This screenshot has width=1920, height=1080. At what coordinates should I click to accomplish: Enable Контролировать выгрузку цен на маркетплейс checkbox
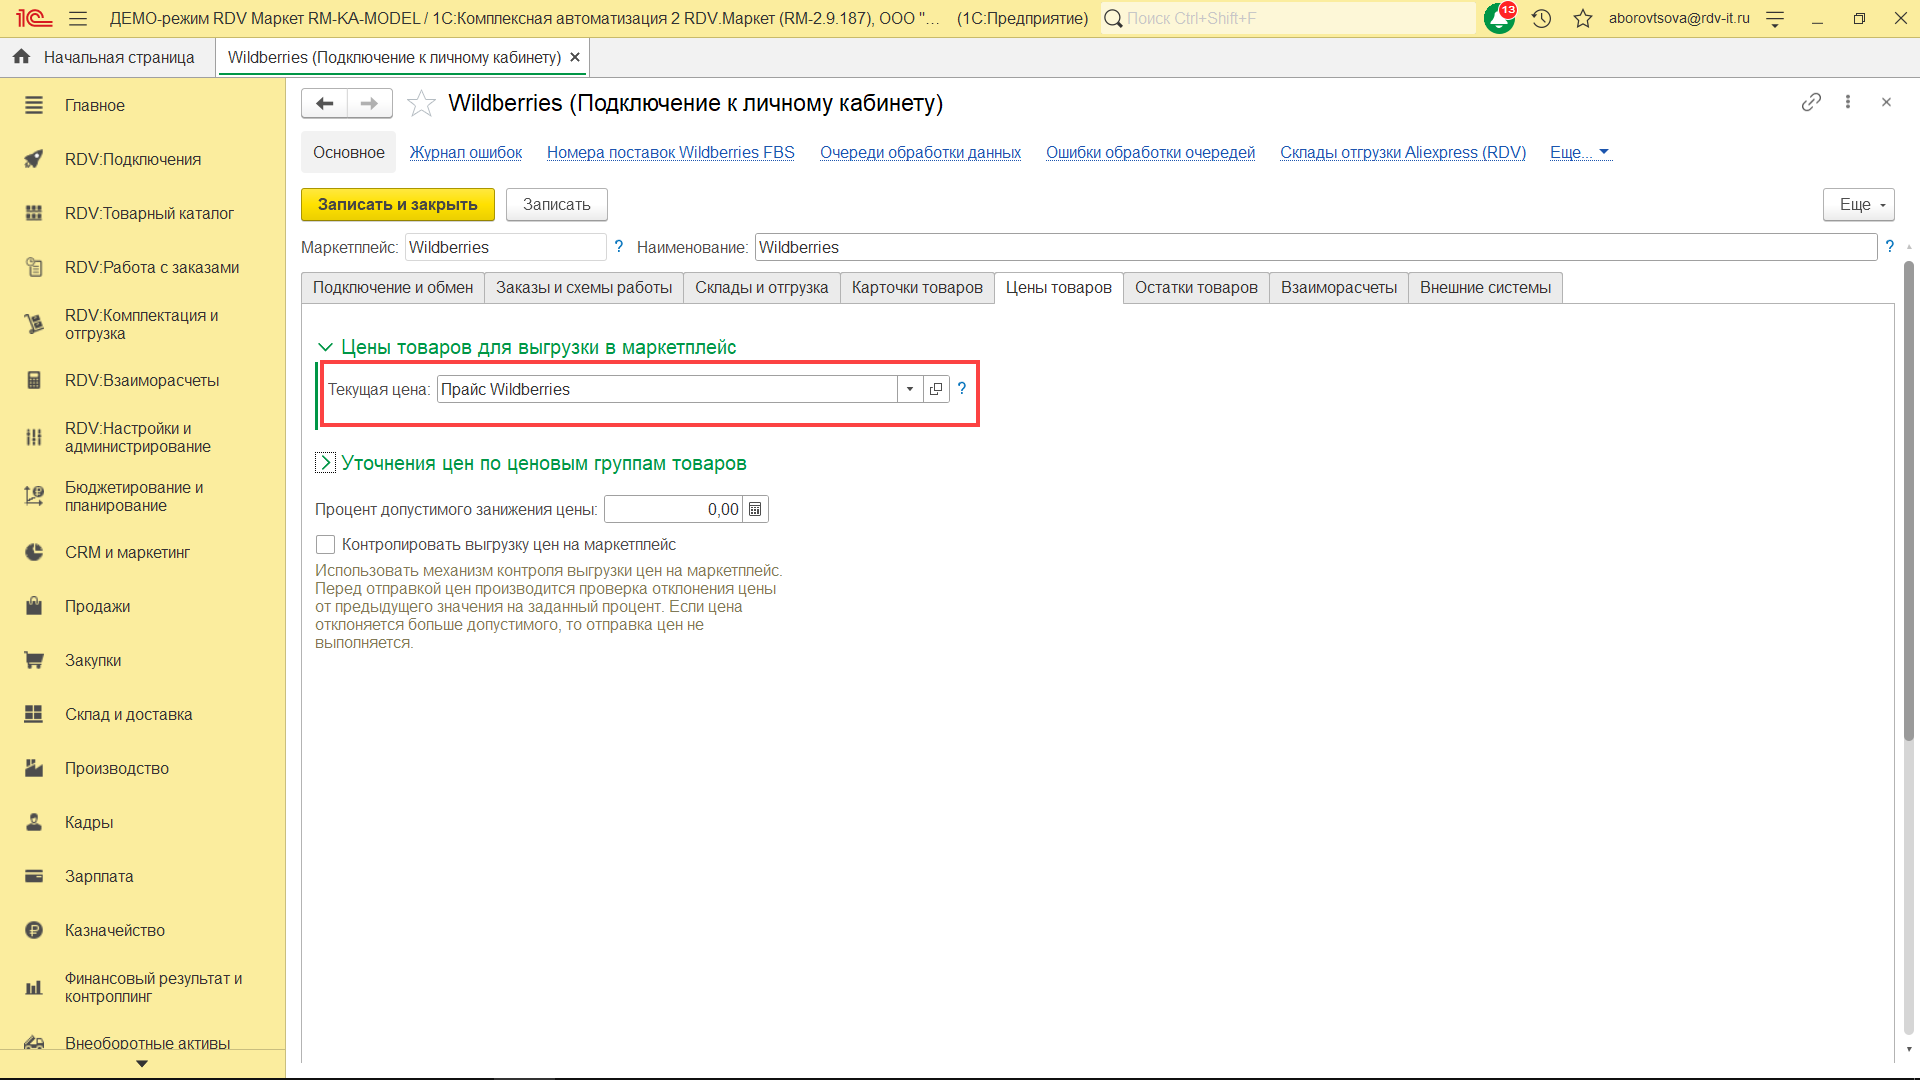[x=325, y=544]
